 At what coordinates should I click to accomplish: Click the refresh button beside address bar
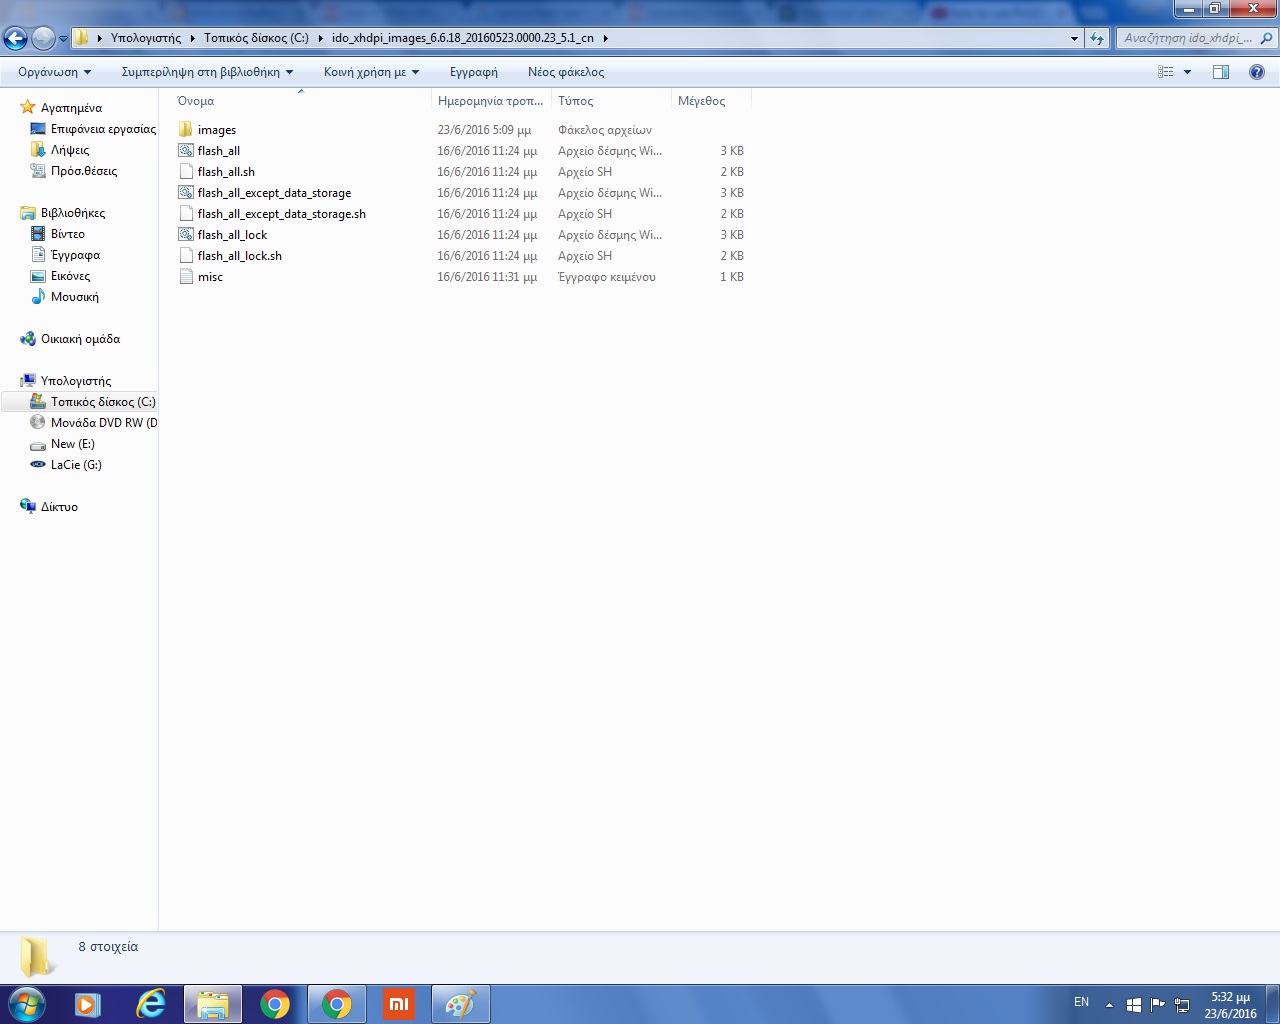[1097, 38]
